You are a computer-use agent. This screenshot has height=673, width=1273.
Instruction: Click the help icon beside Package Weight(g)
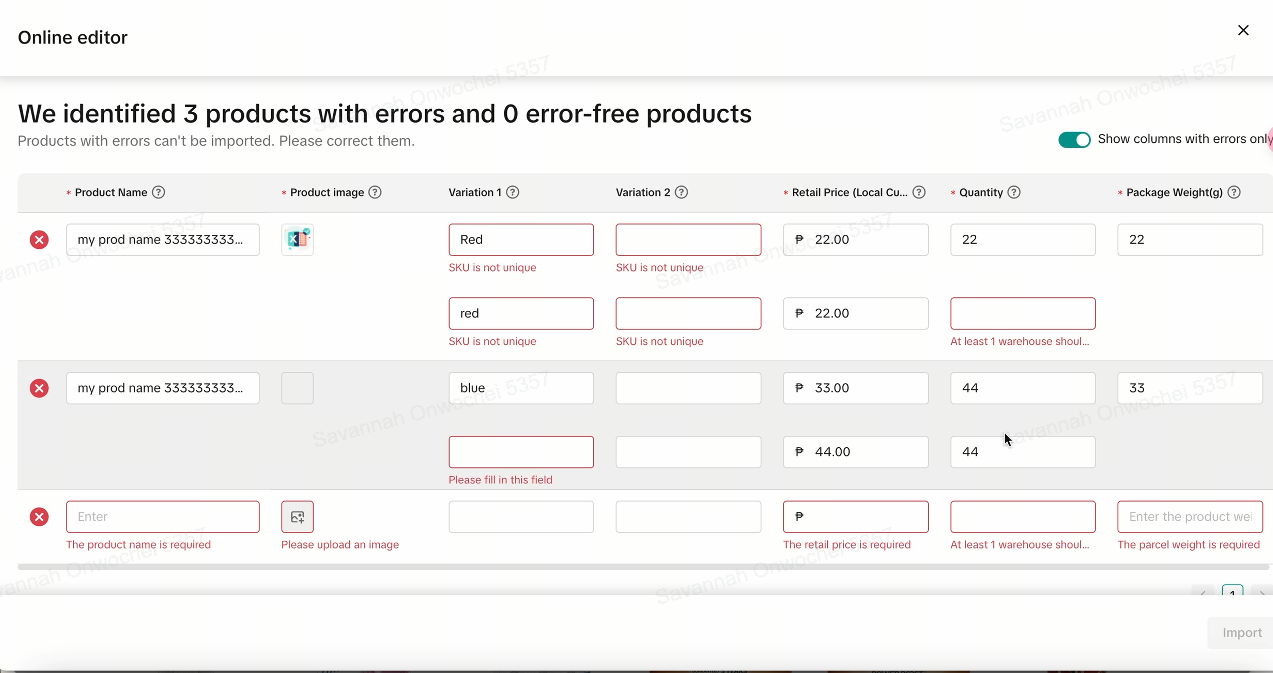click(1234, 193)
